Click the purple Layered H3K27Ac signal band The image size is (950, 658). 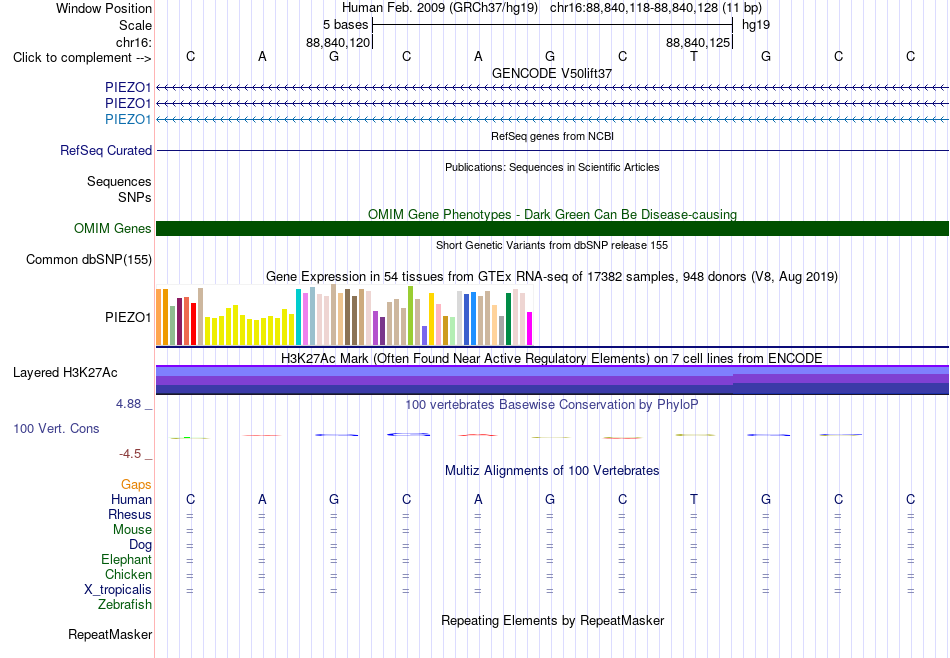pyautogui.click(x=552, y=380)
